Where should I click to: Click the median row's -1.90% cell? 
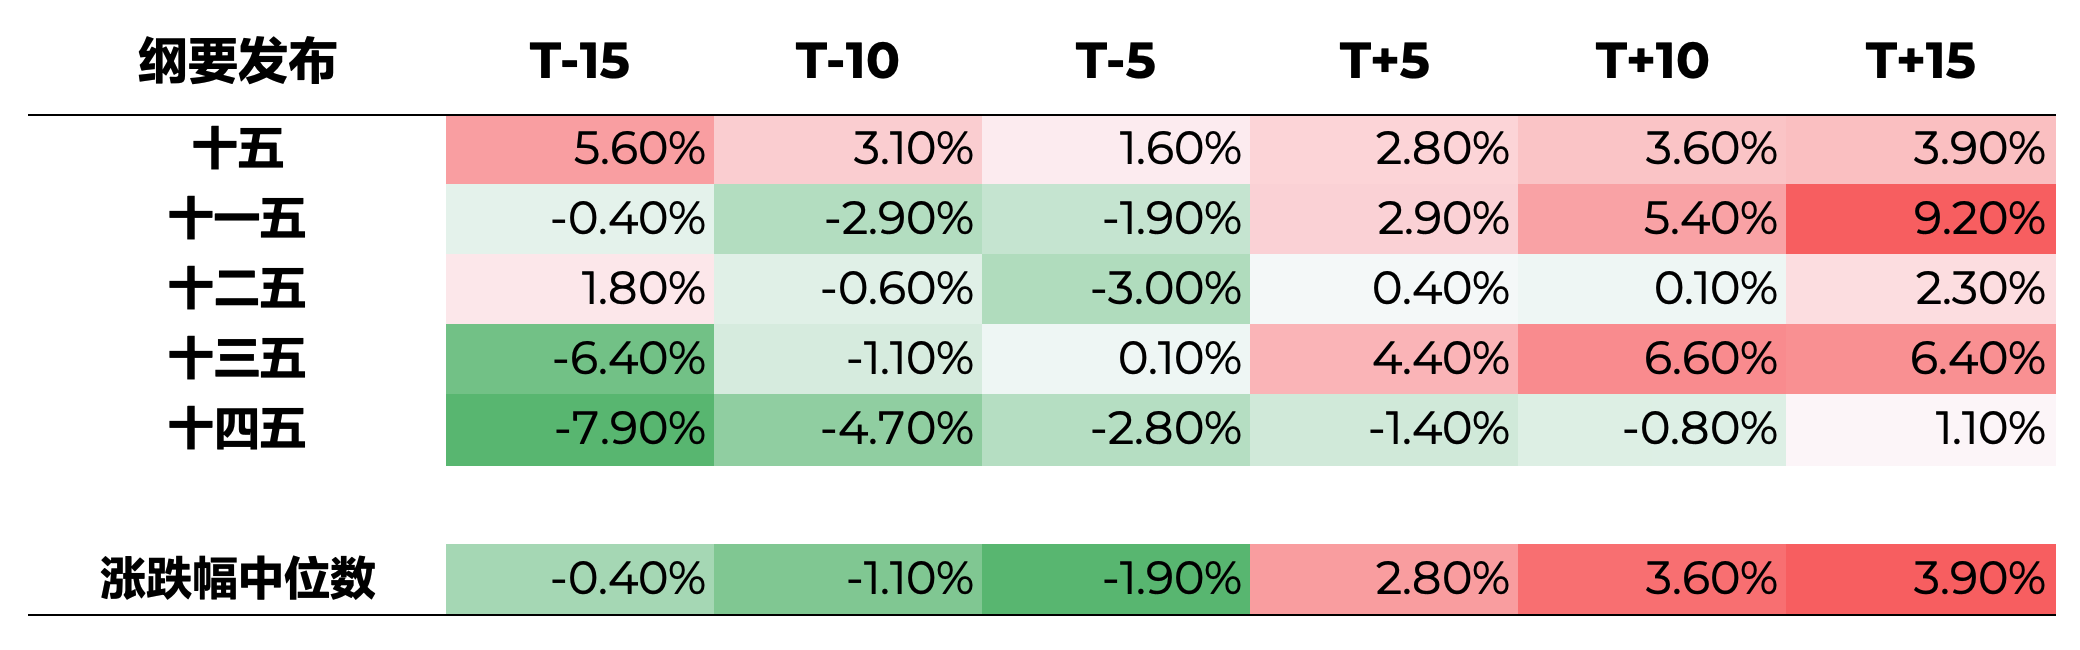1116,579
